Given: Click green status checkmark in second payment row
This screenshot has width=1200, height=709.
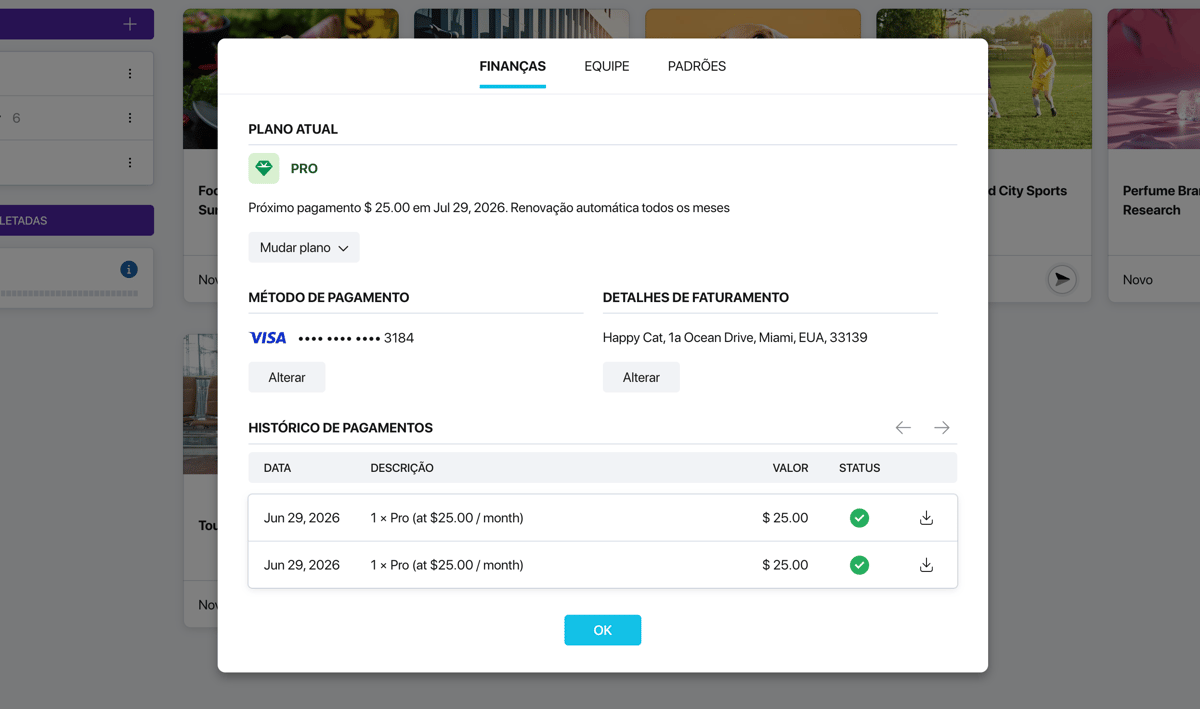Looking at the screenshot, I should pos(859,565).
